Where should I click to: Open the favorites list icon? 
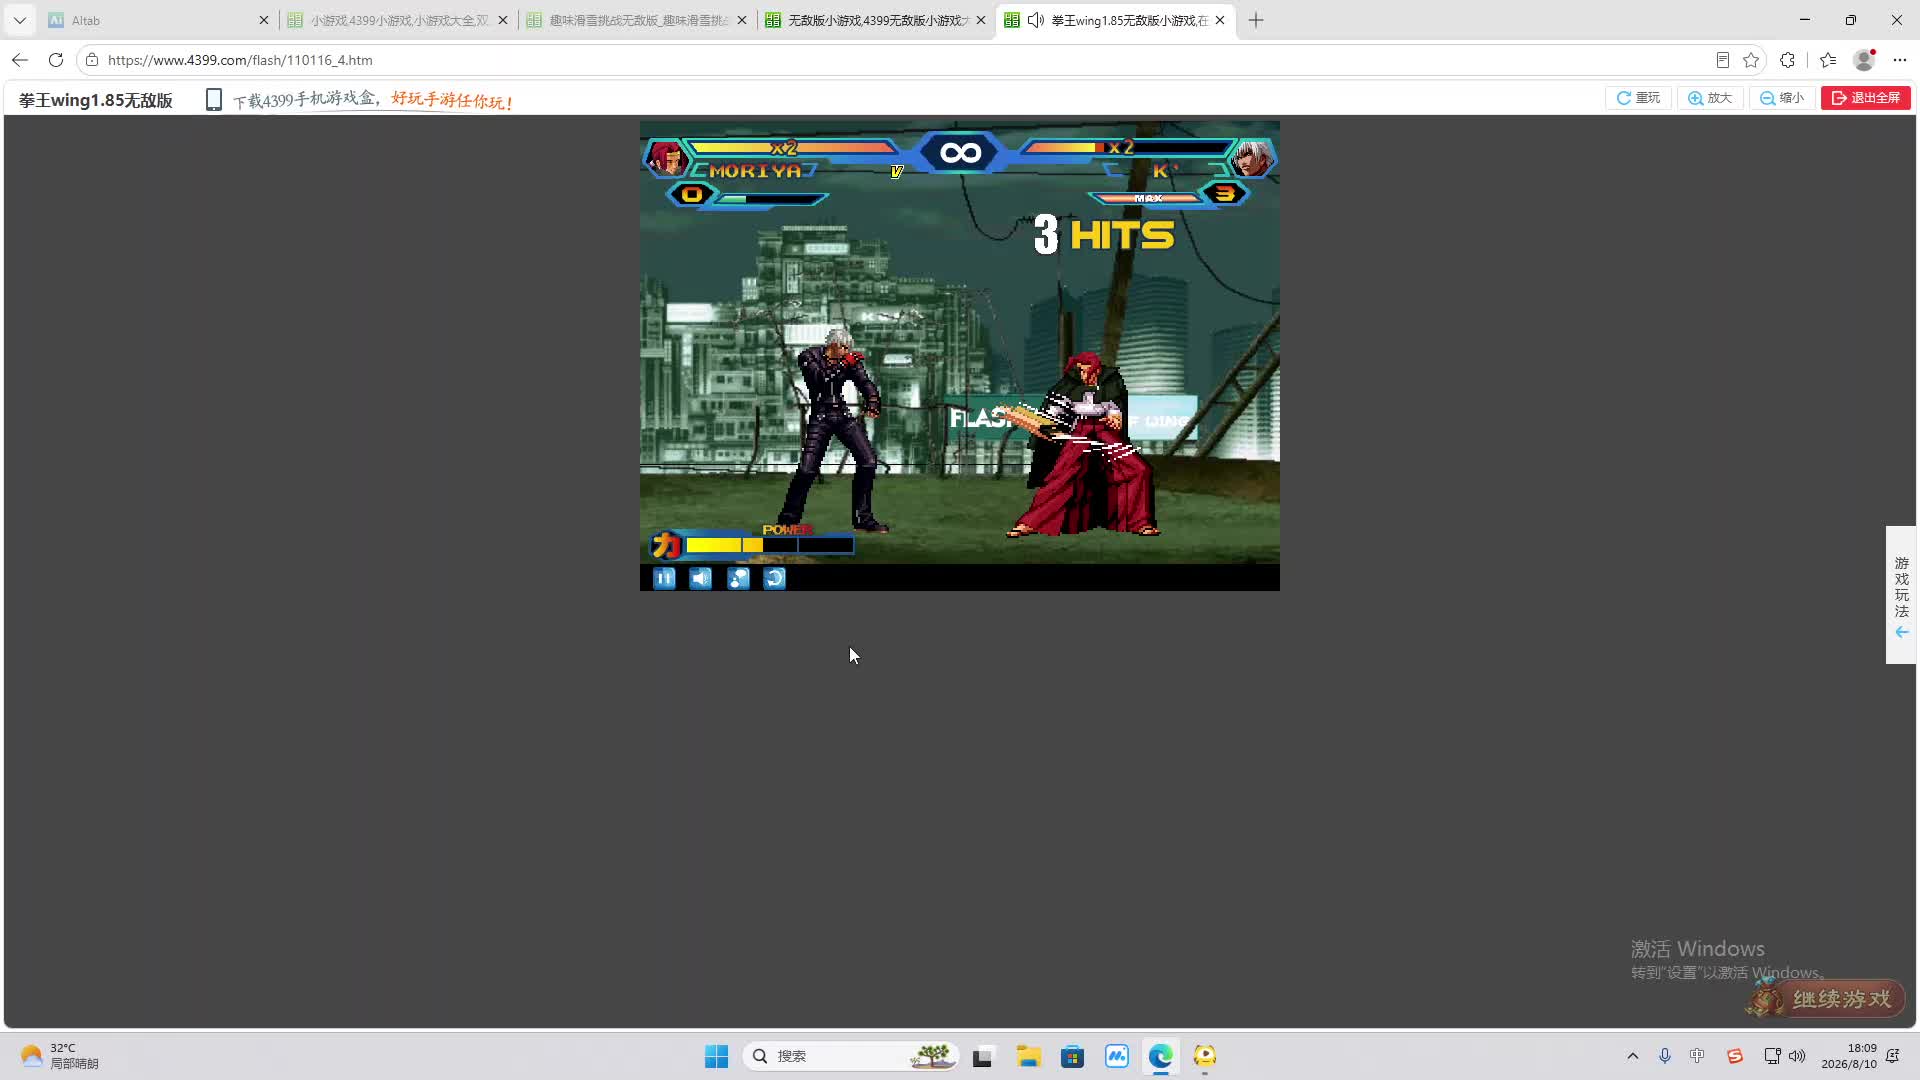pos(1828,60)
